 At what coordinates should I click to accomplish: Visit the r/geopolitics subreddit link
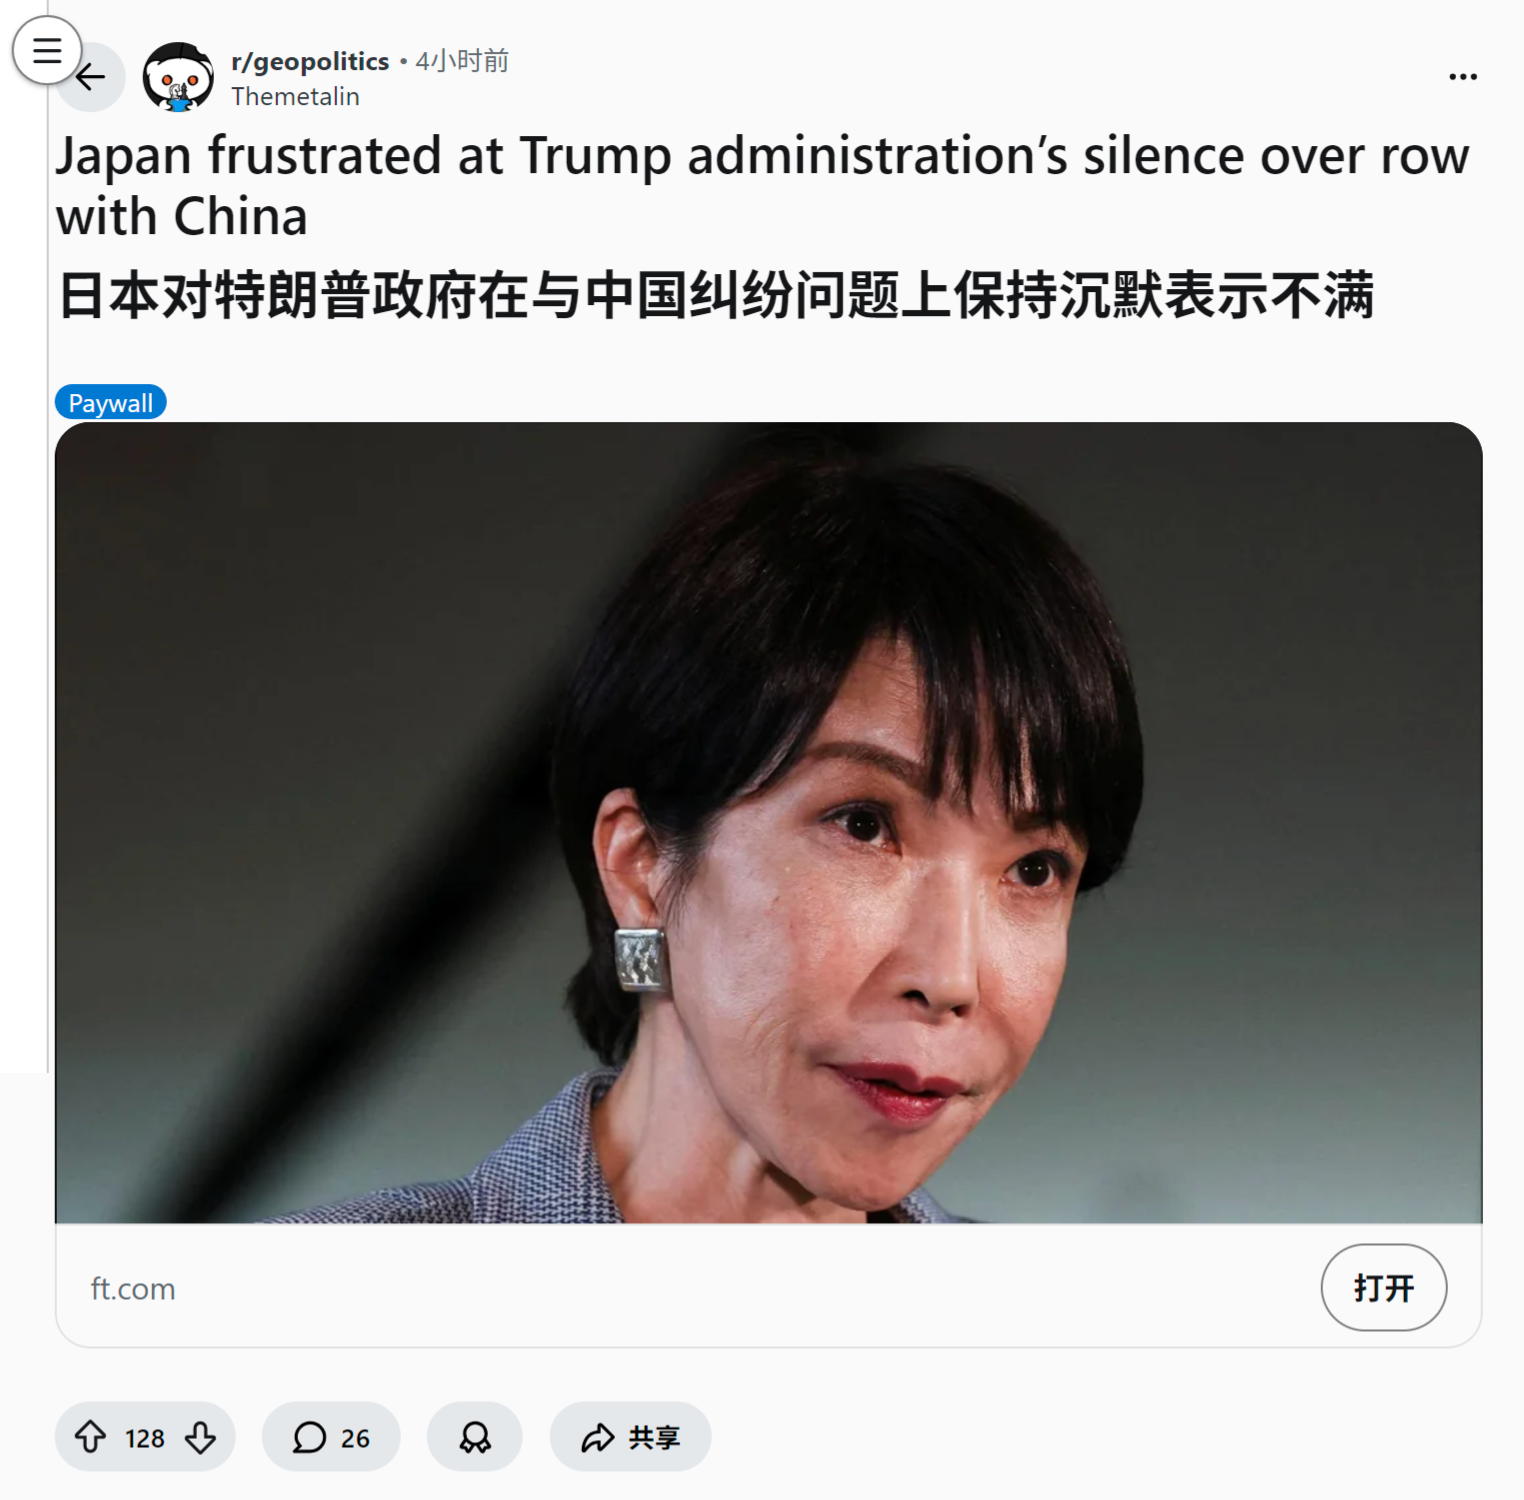(x=310, y=61)
